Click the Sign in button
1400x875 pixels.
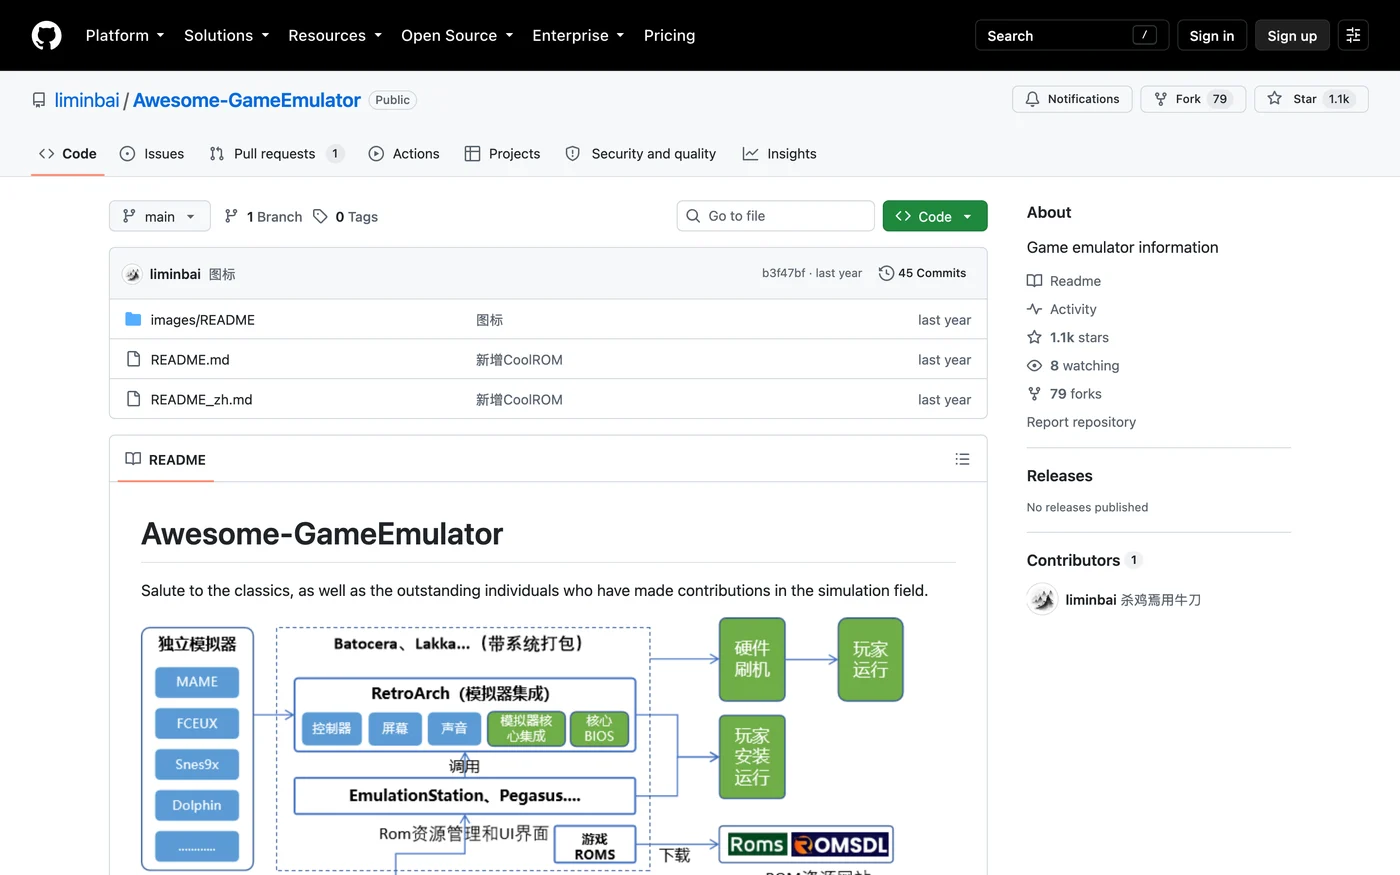(1212, 35)
